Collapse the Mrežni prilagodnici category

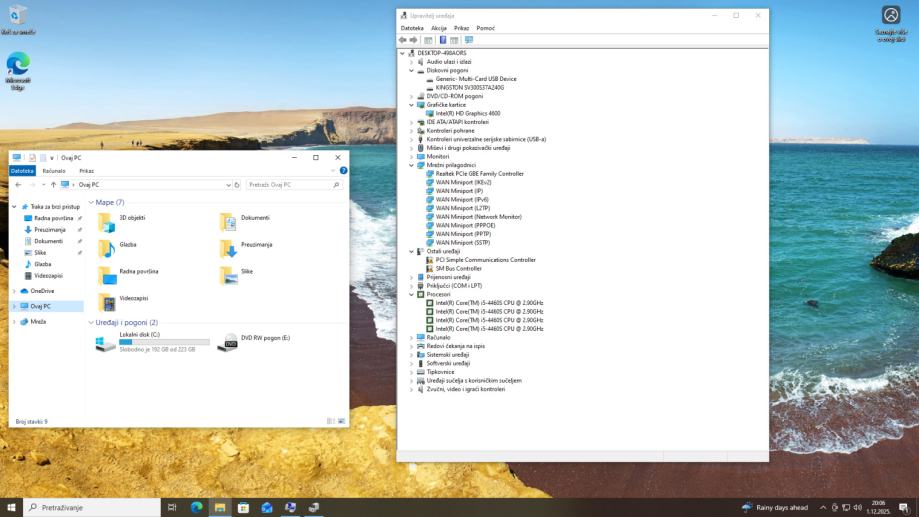[x=411, y=165]
